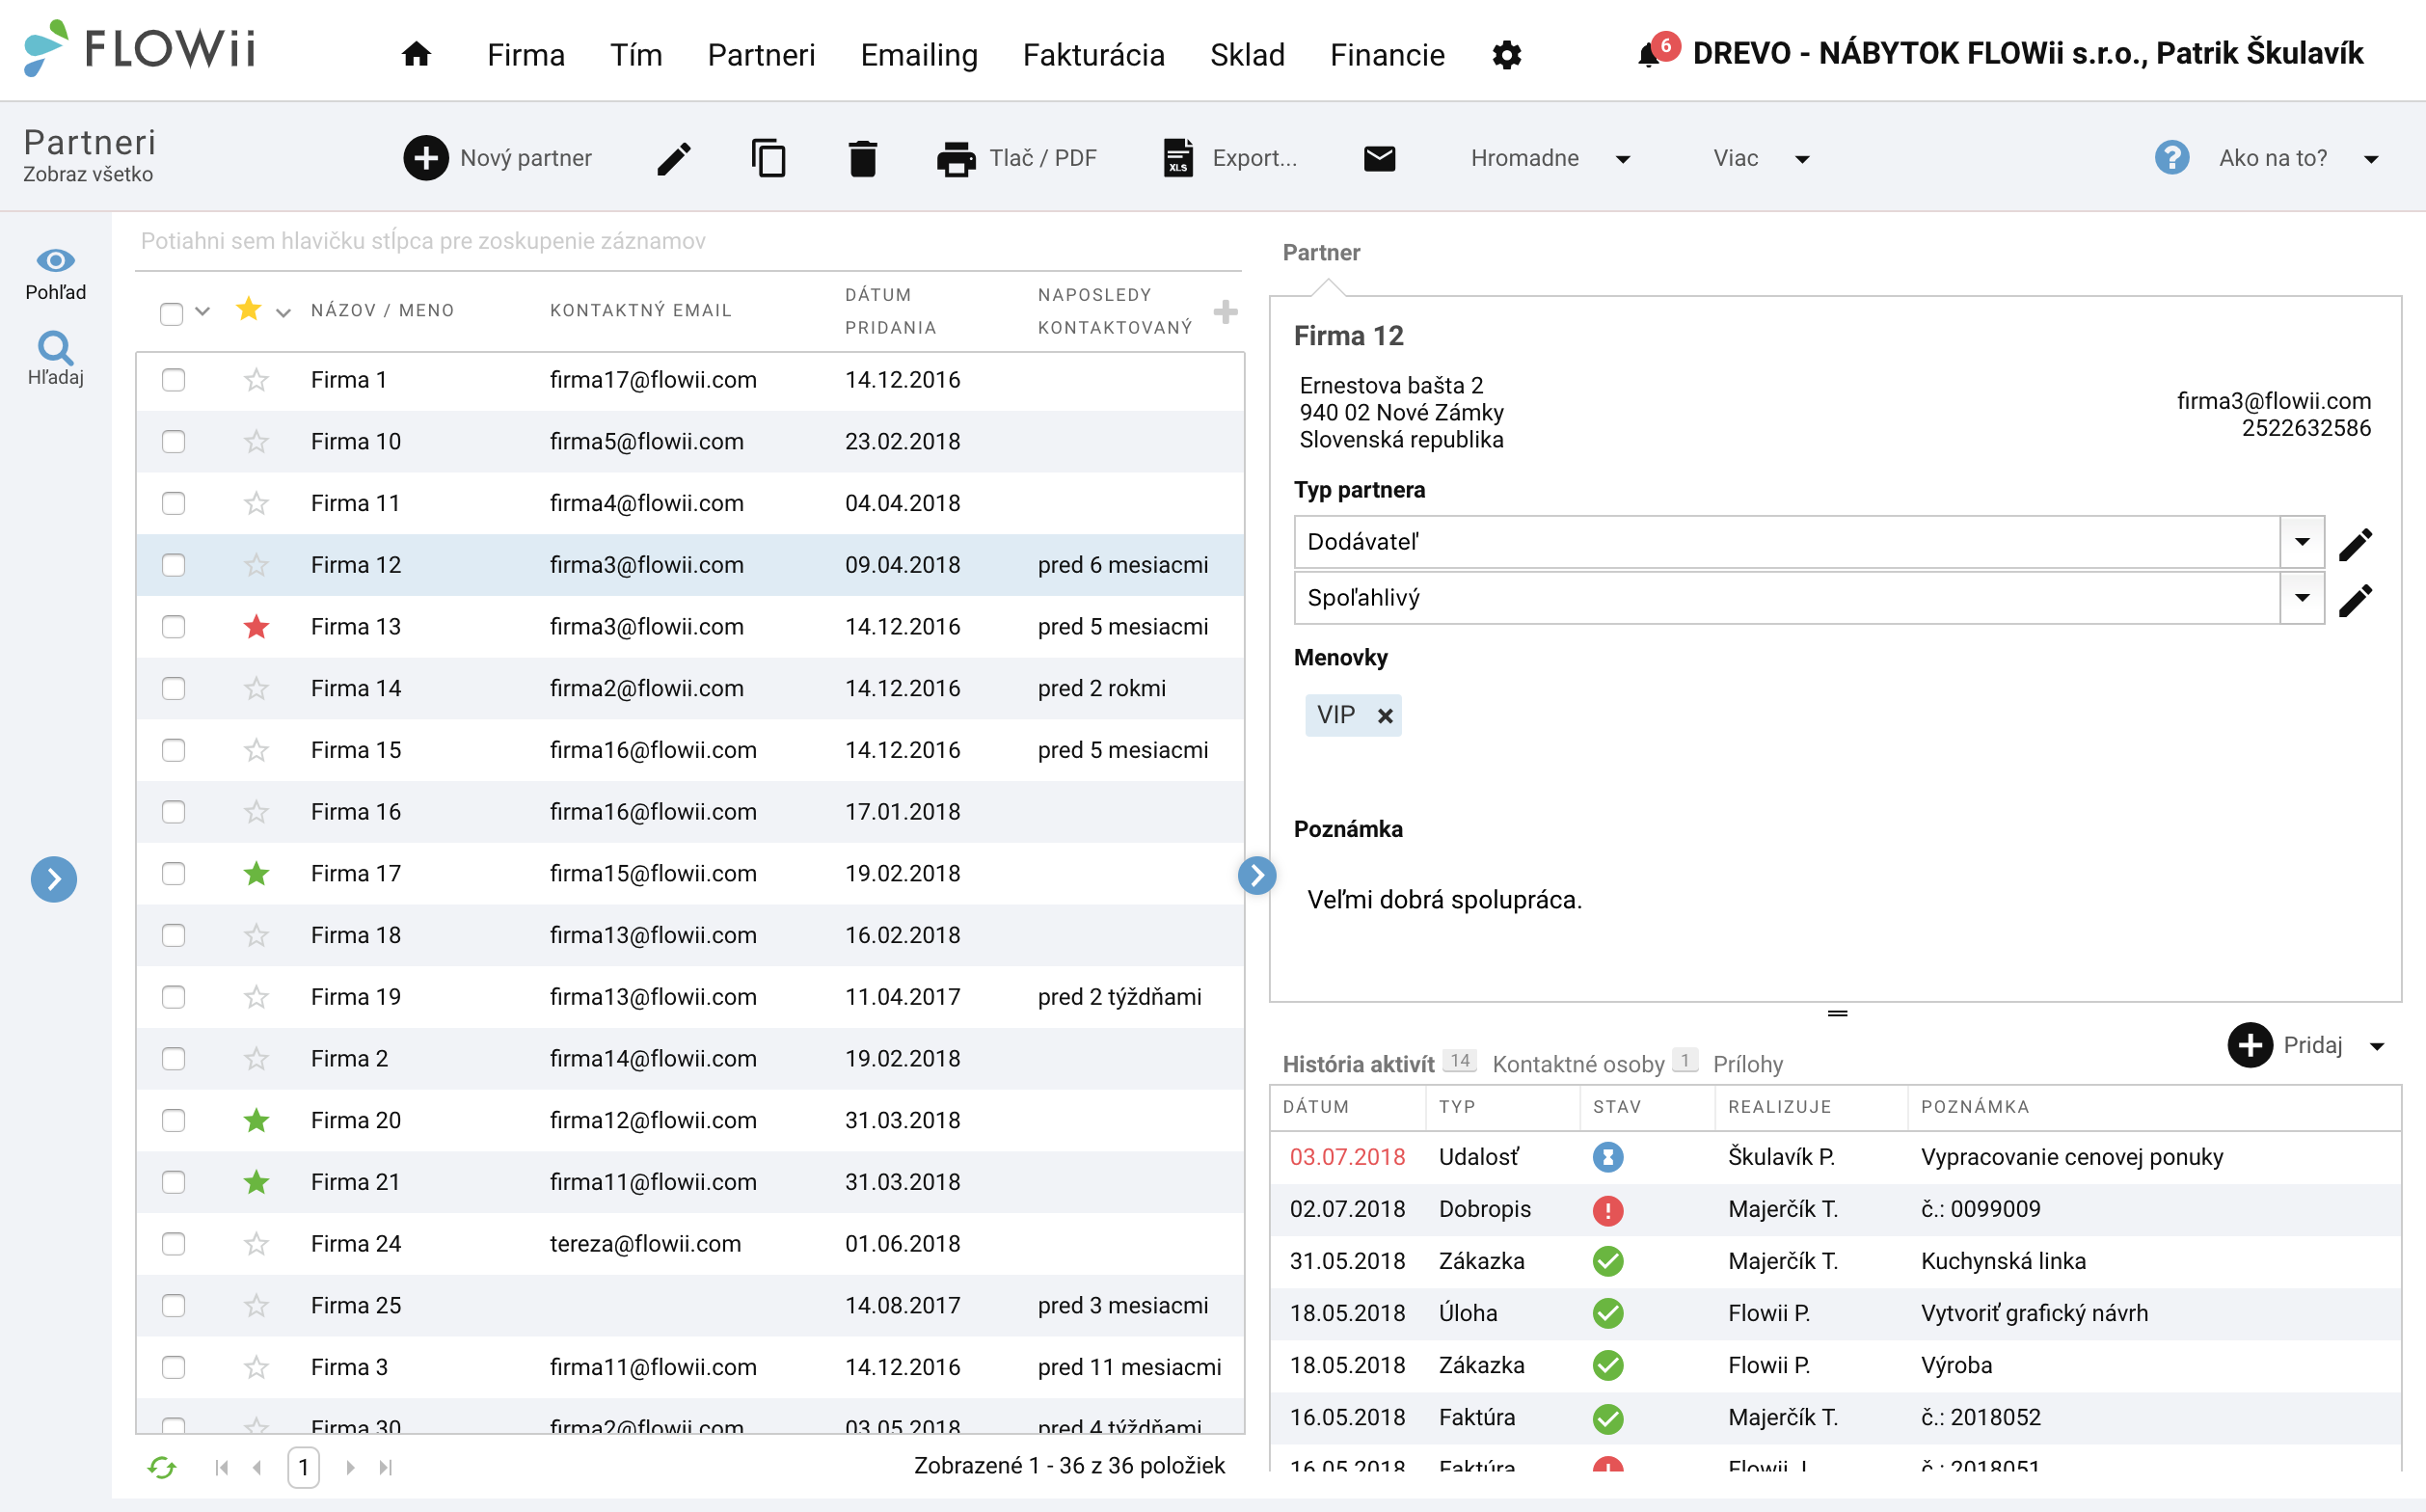Image resolution: width=2426 pixels, height=1512 pixels.
Task: Send email using envelope icon
Action: point(1379,158)
